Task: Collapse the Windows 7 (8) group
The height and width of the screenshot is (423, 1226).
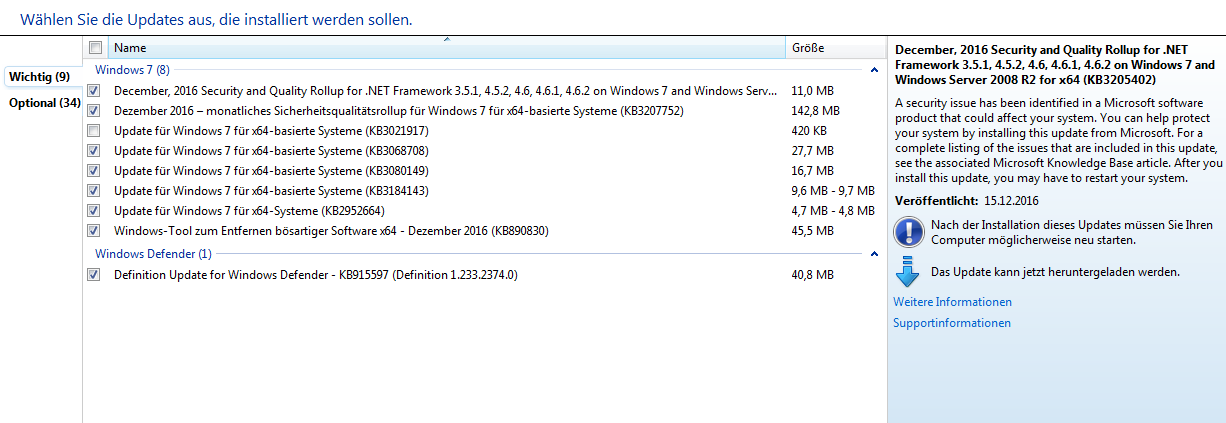Action: 874,70
